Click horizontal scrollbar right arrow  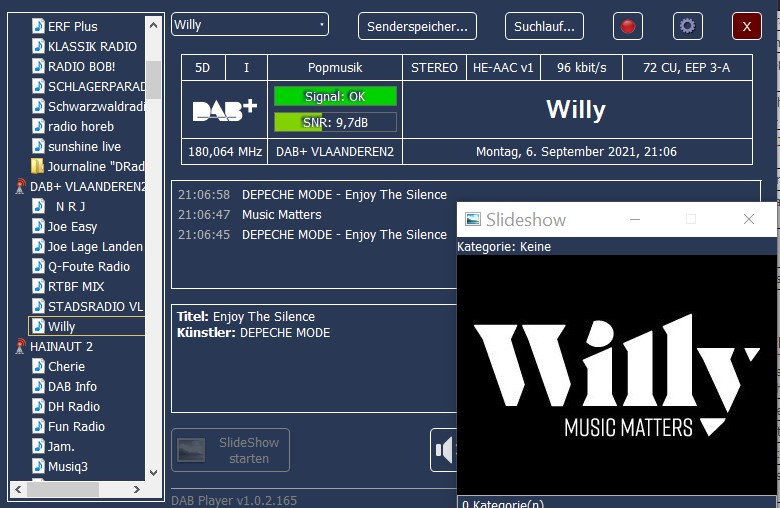(137, 490)
